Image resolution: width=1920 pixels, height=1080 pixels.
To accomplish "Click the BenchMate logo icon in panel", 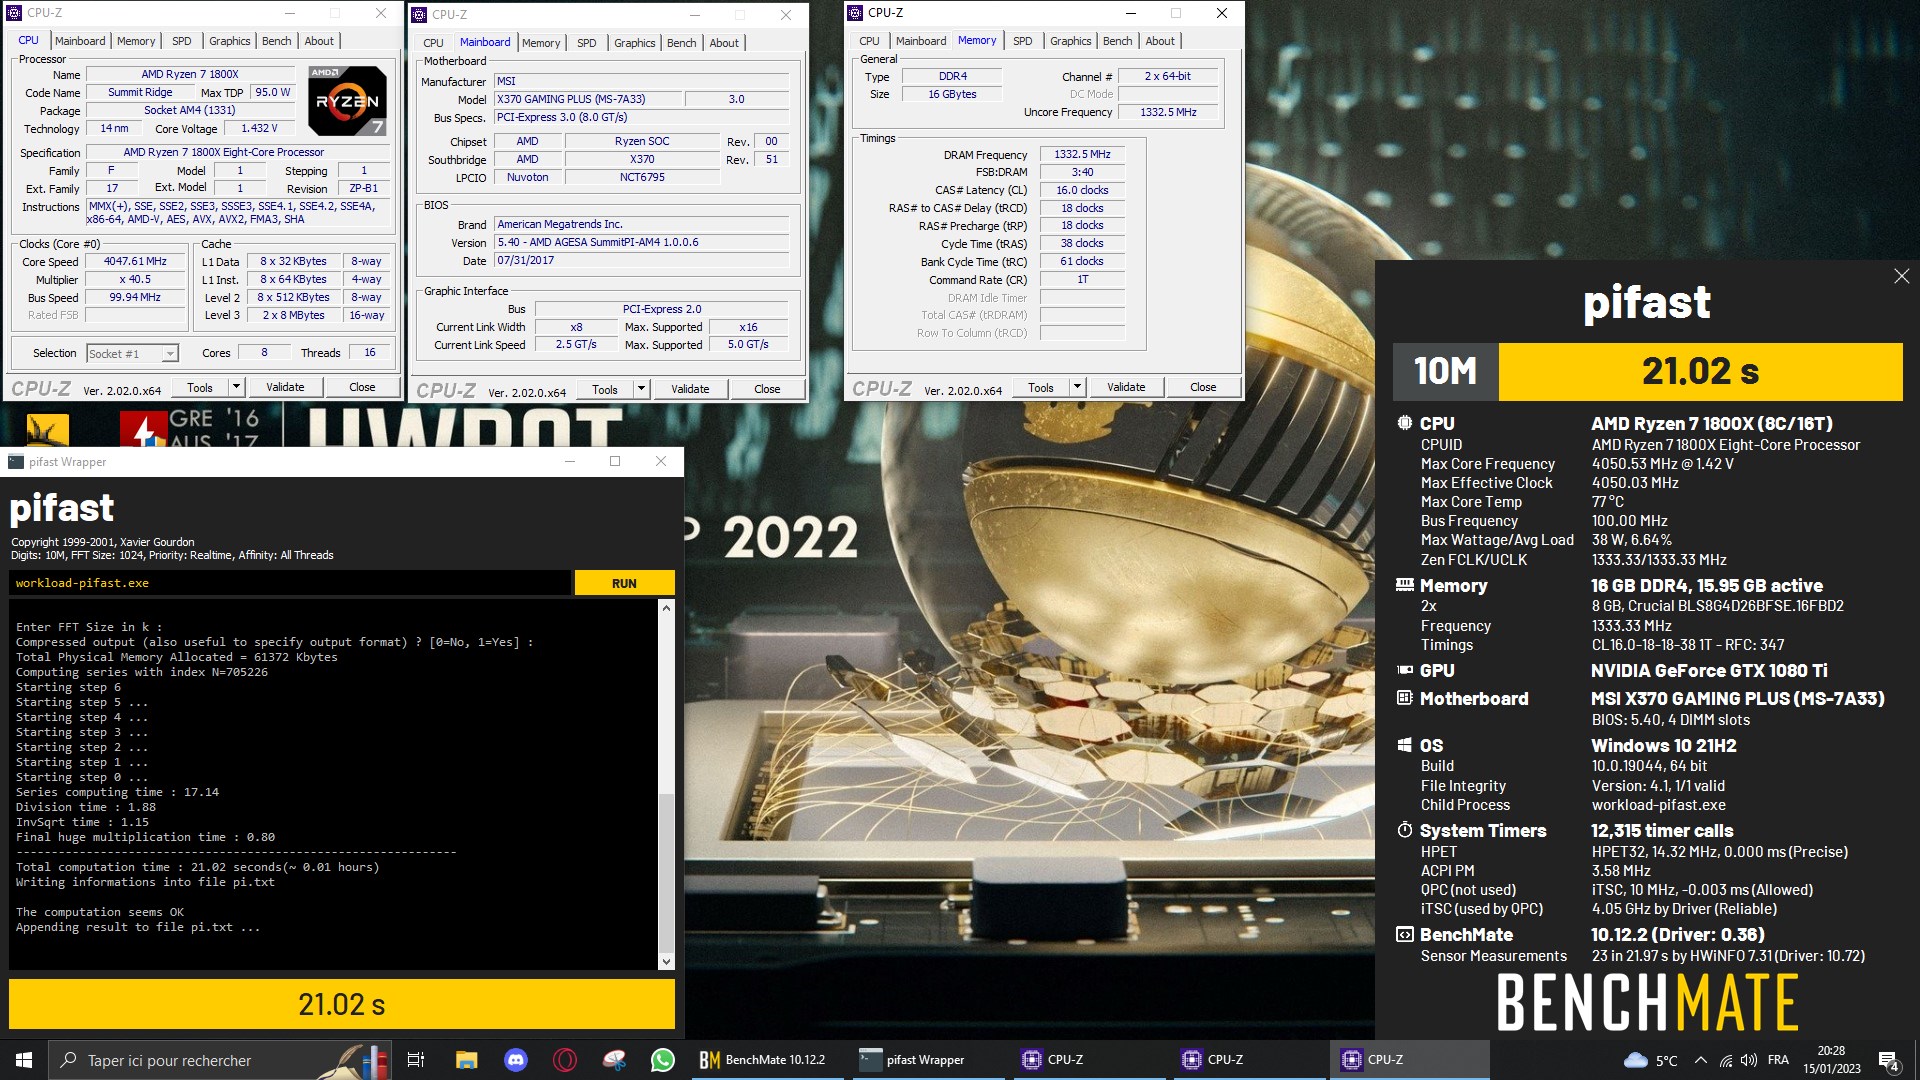I will [x=1404, y=934].
